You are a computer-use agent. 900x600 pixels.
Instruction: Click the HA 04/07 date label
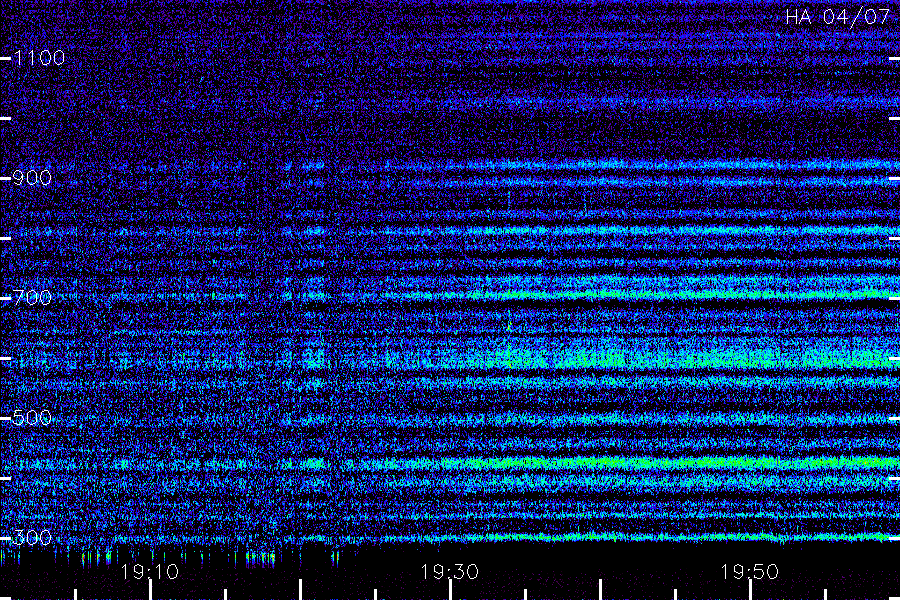[837, 17]
